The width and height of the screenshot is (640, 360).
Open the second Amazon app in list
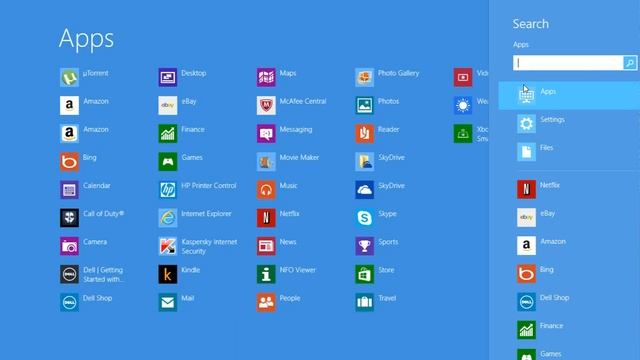pyautogui.click(x=69, y=133)
